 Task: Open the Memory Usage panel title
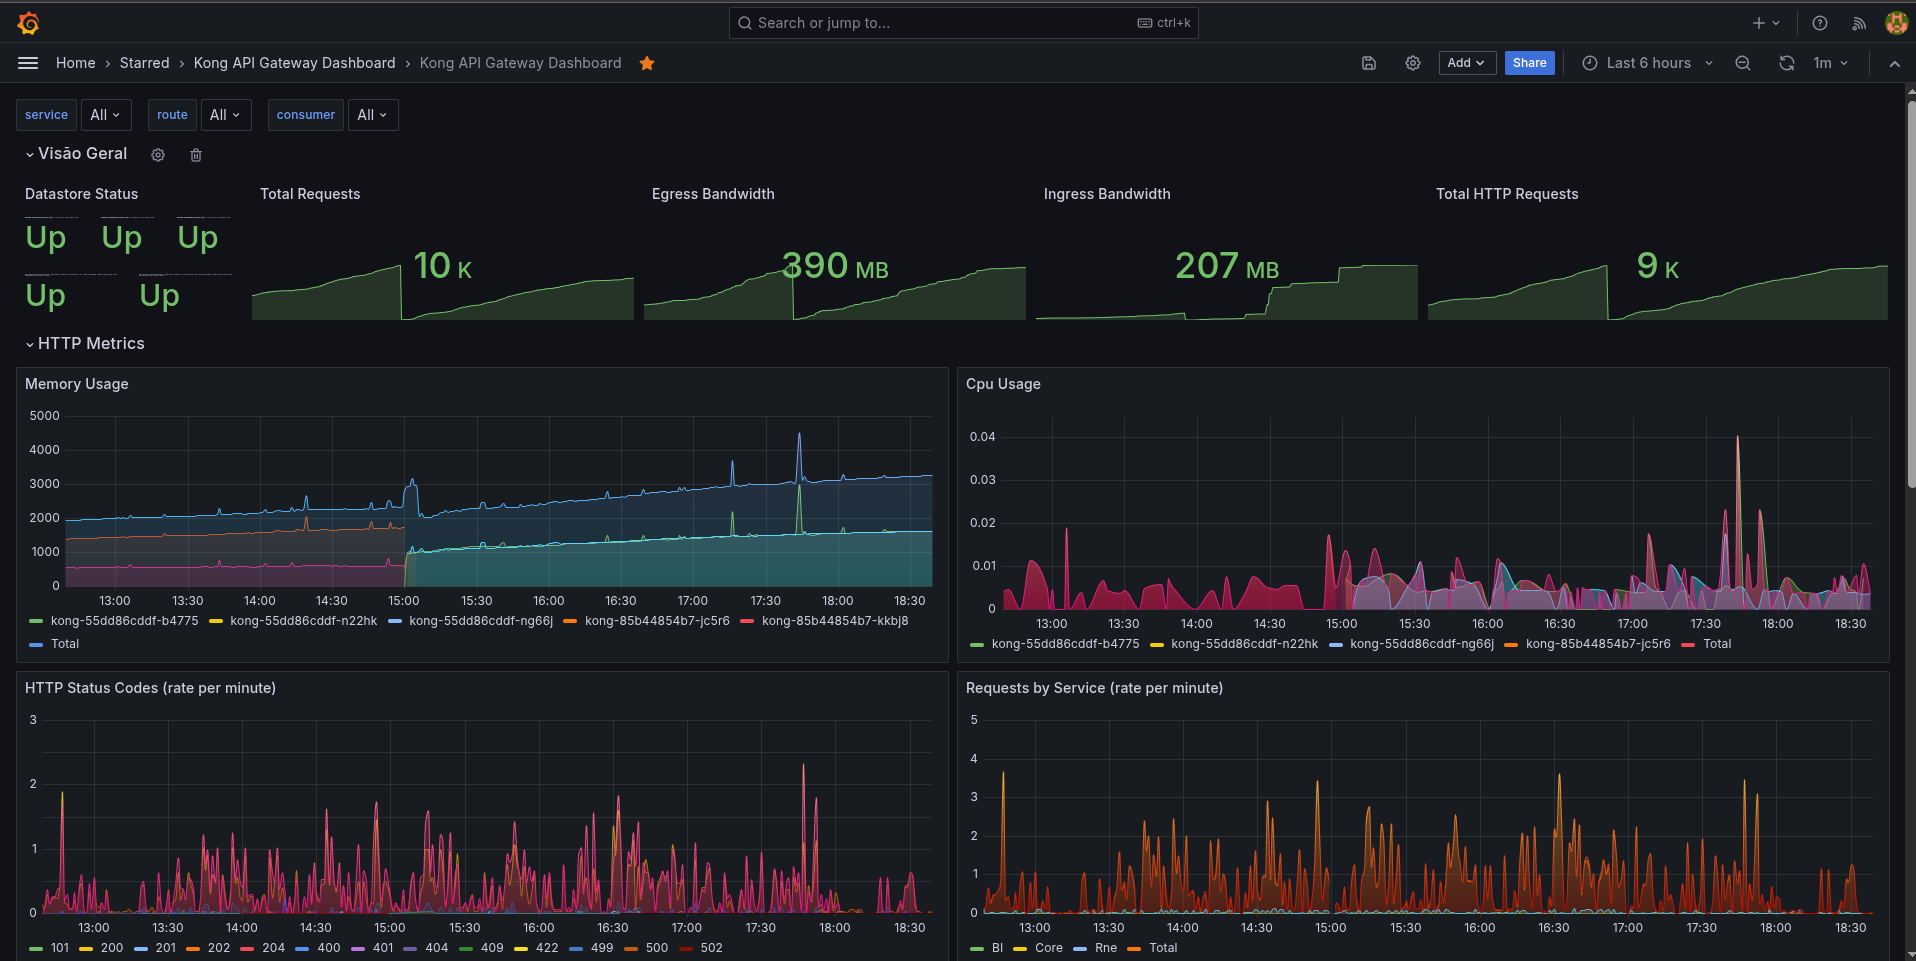(77, 384)
